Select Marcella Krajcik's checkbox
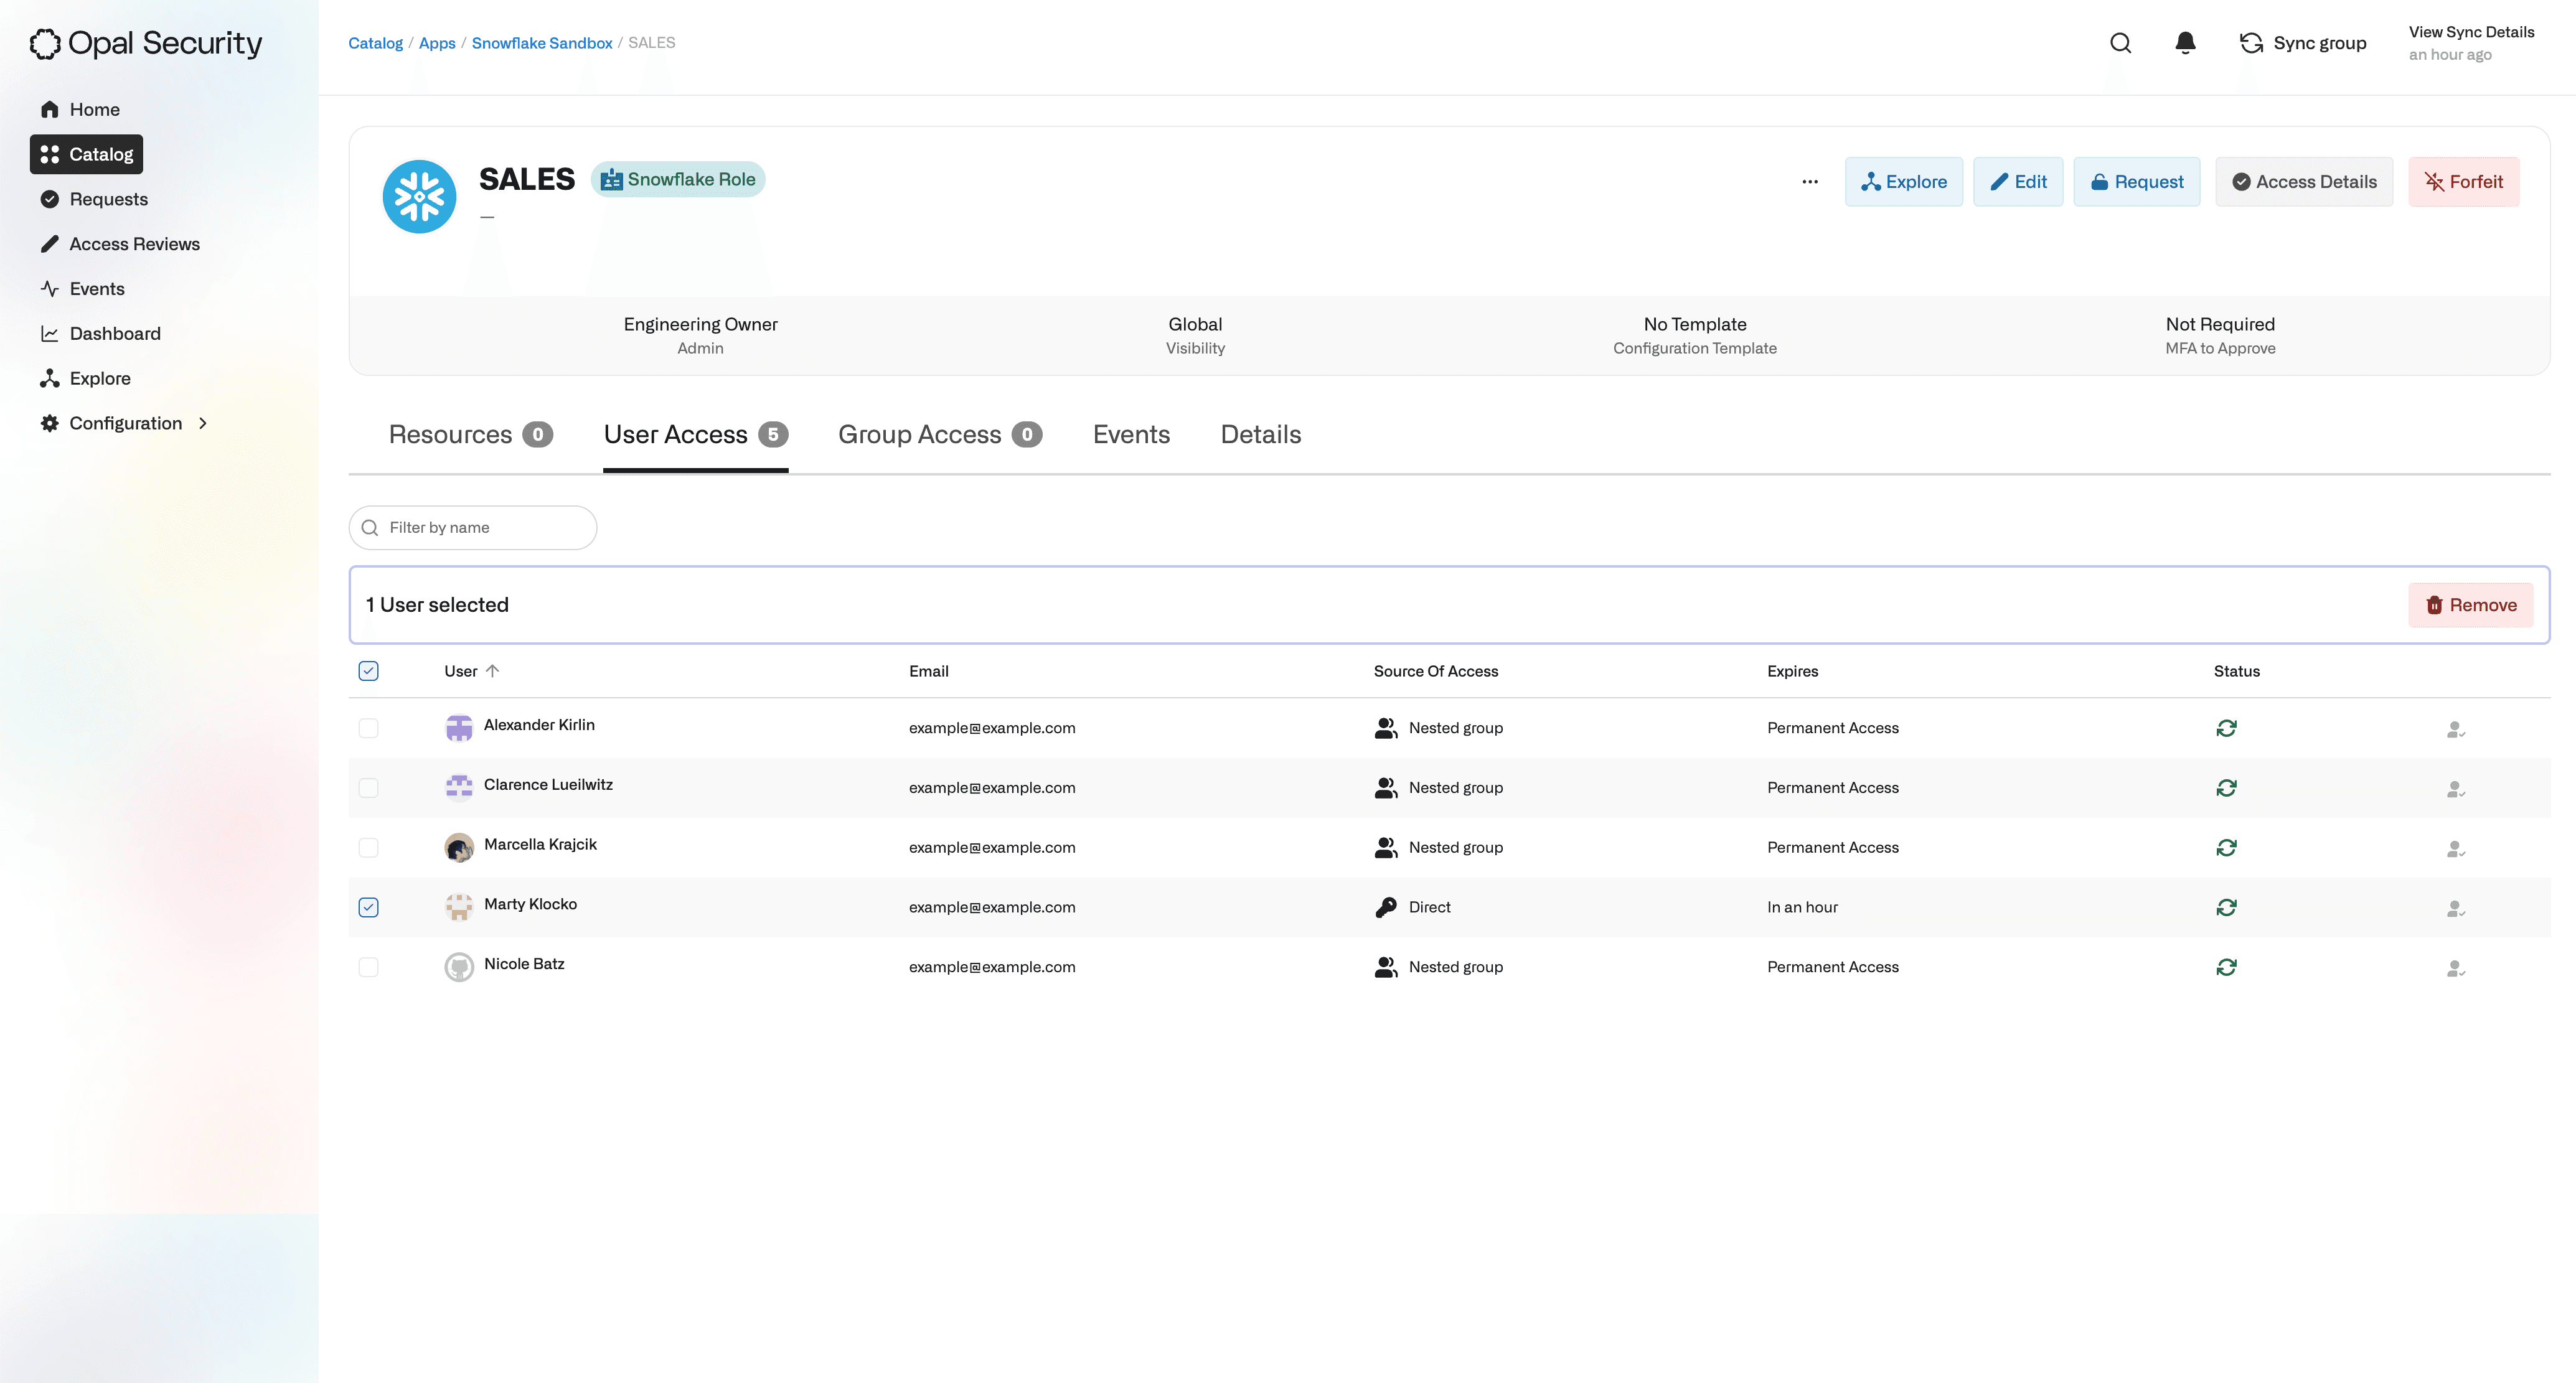 [x=368, y=848]
